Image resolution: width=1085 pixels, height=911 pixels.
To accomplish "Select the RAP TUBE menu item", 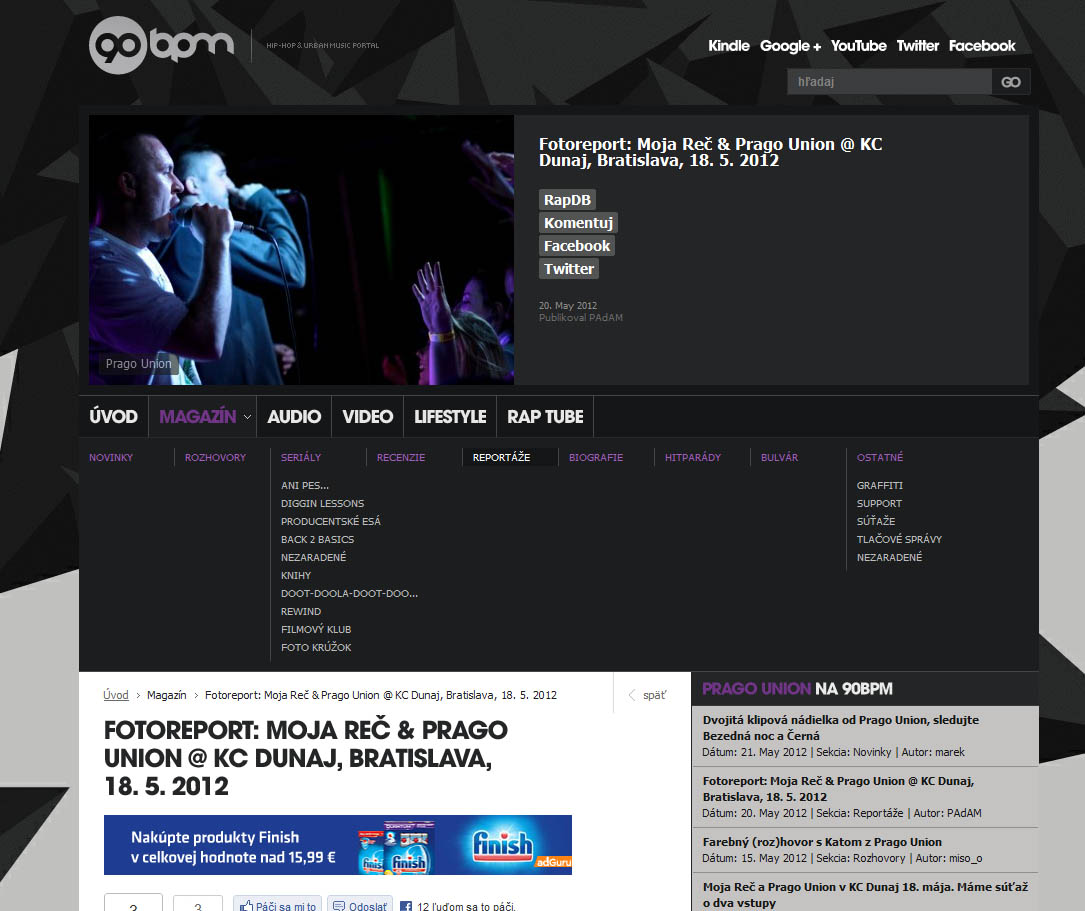I will (545, 416).
